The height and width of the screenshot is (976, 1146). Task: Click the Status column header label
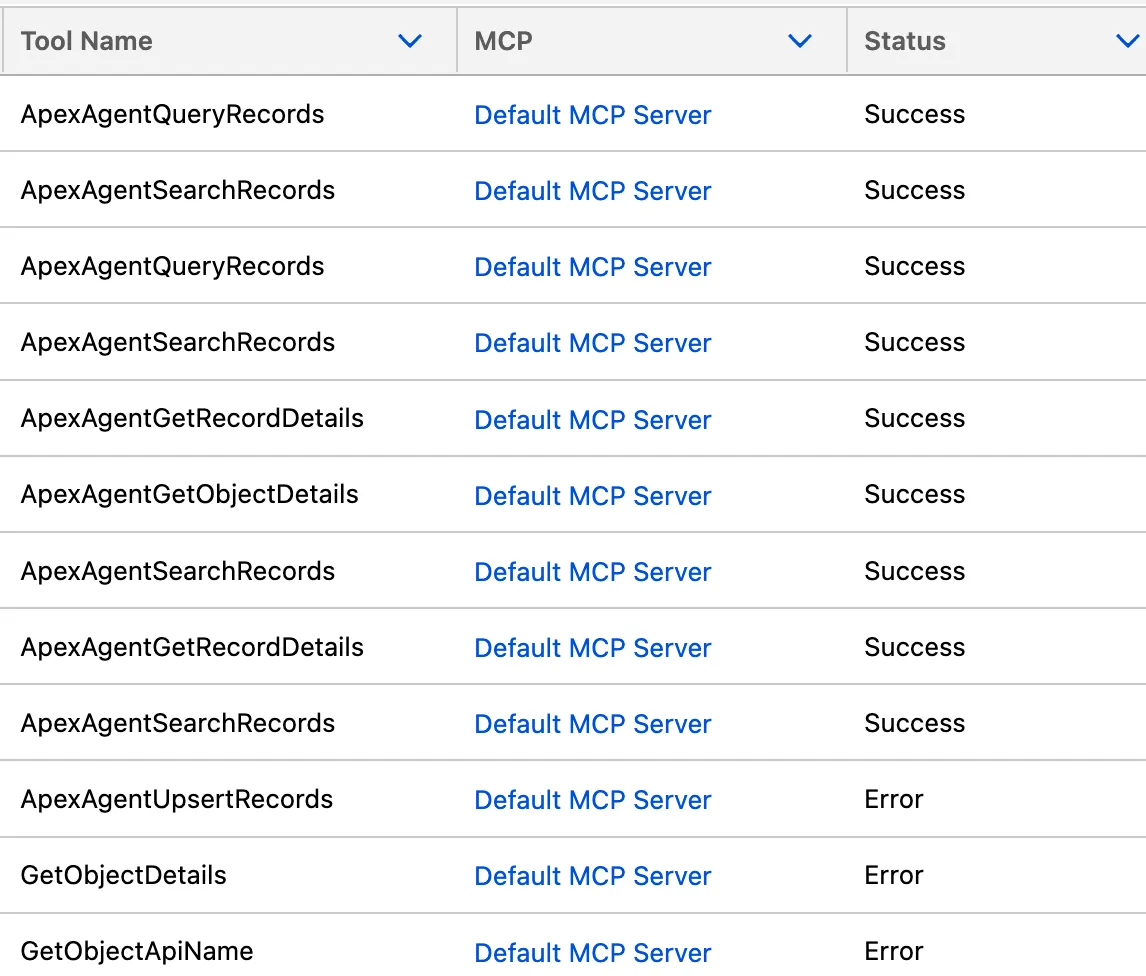(x=905, y=41)
